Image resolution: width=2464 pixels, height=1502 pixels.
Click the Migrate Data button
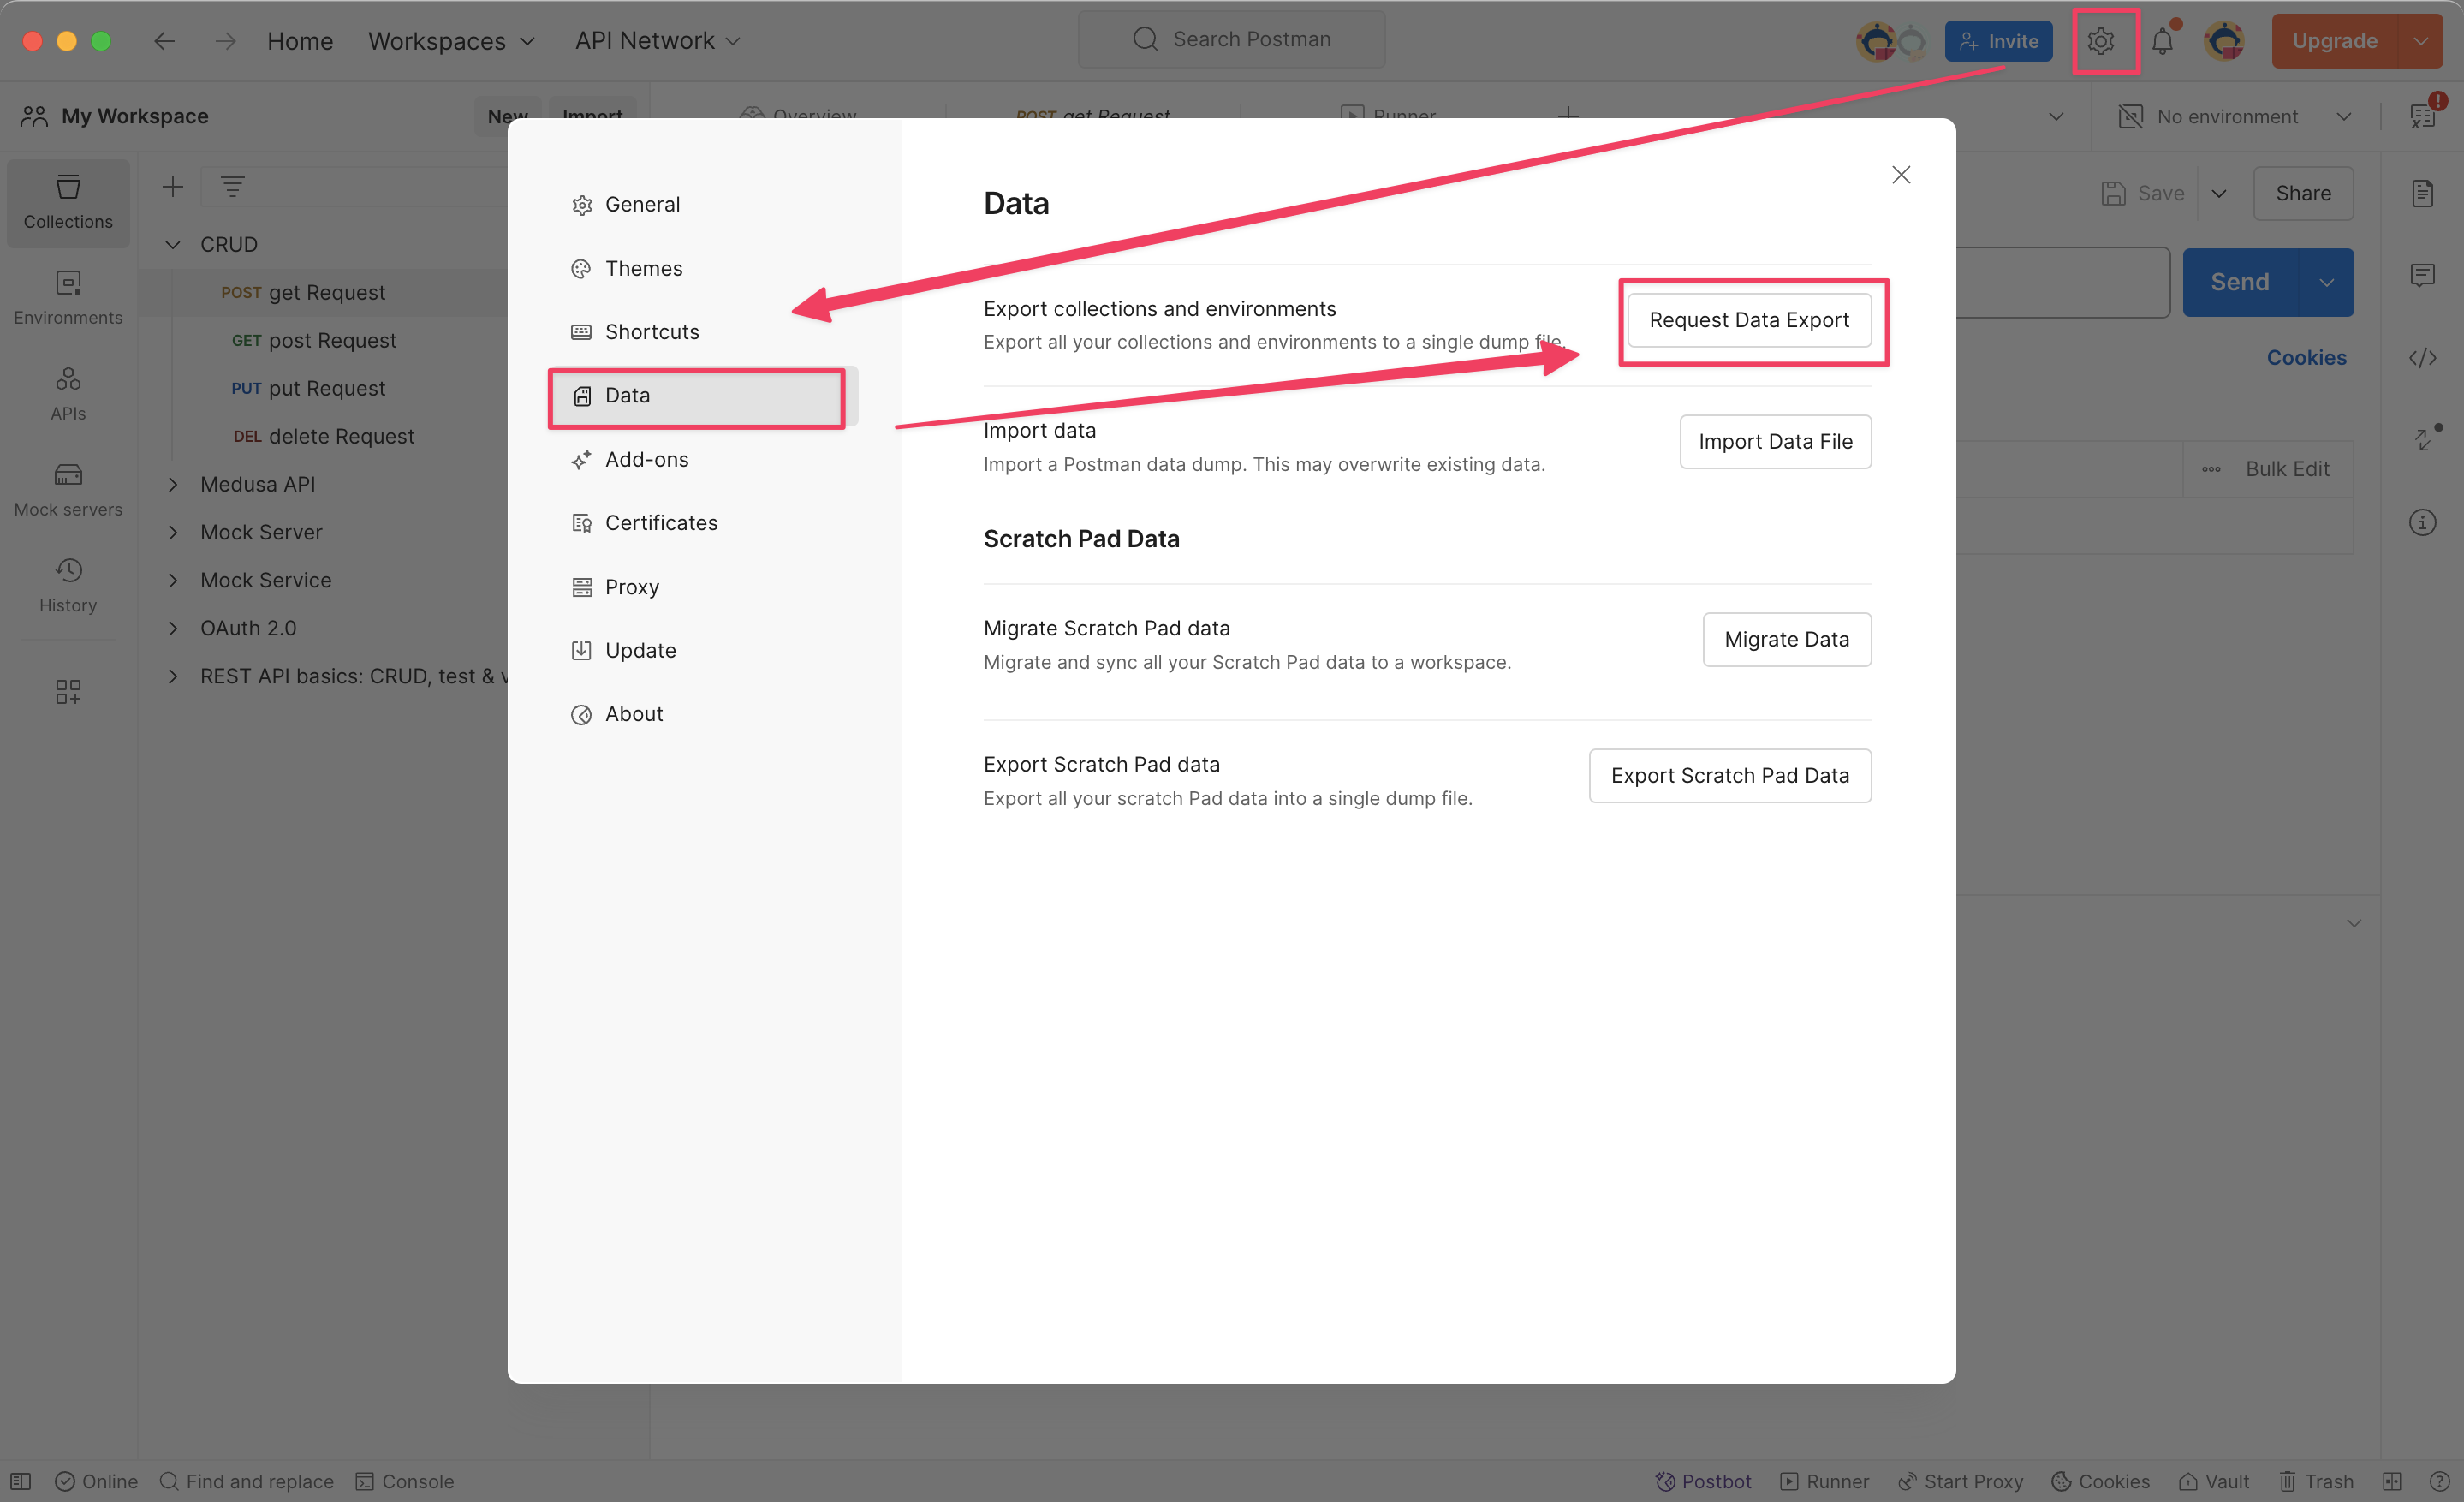click(1787, 639)
